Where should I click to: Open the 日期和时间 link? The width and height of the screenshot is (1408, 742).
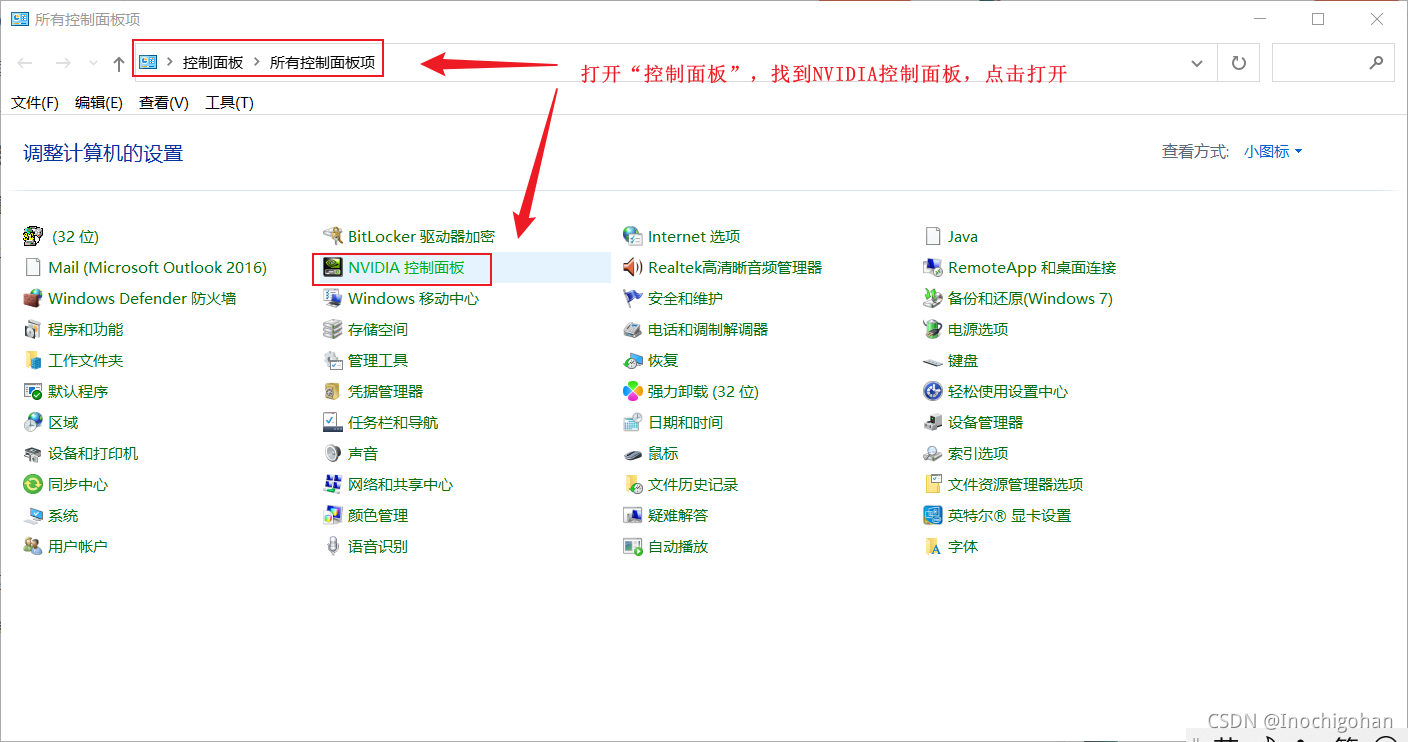click(686, 423)
